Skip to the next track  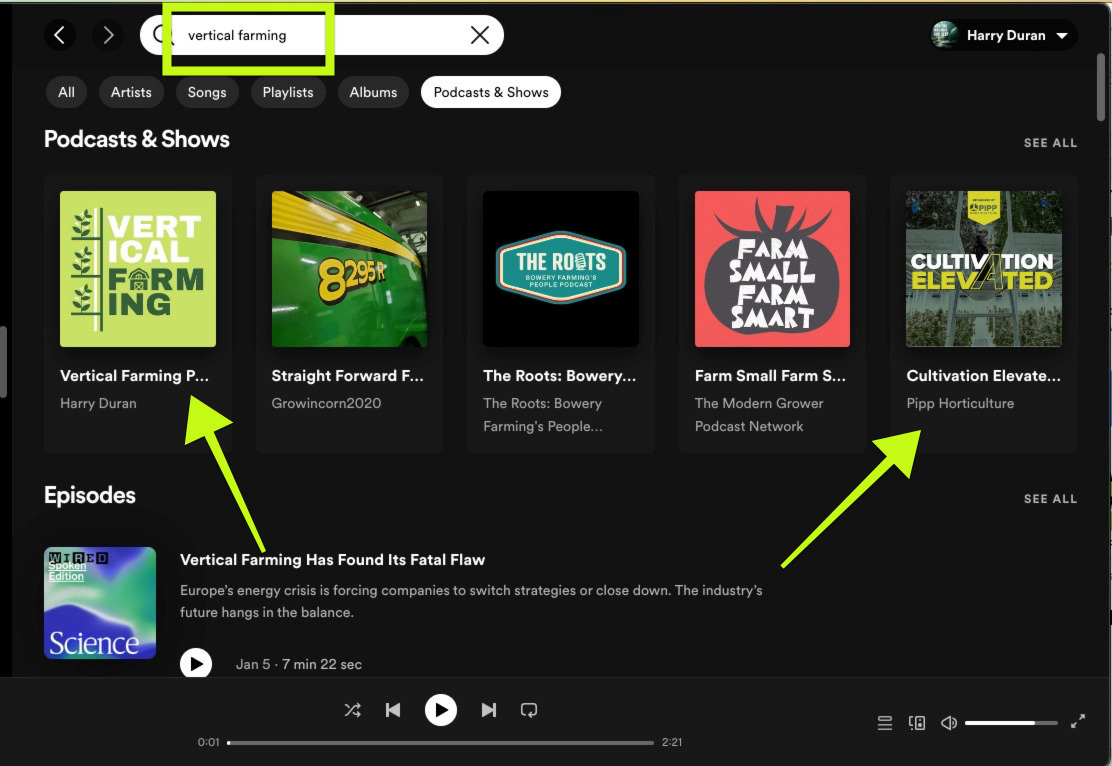[x=489, y=710]
